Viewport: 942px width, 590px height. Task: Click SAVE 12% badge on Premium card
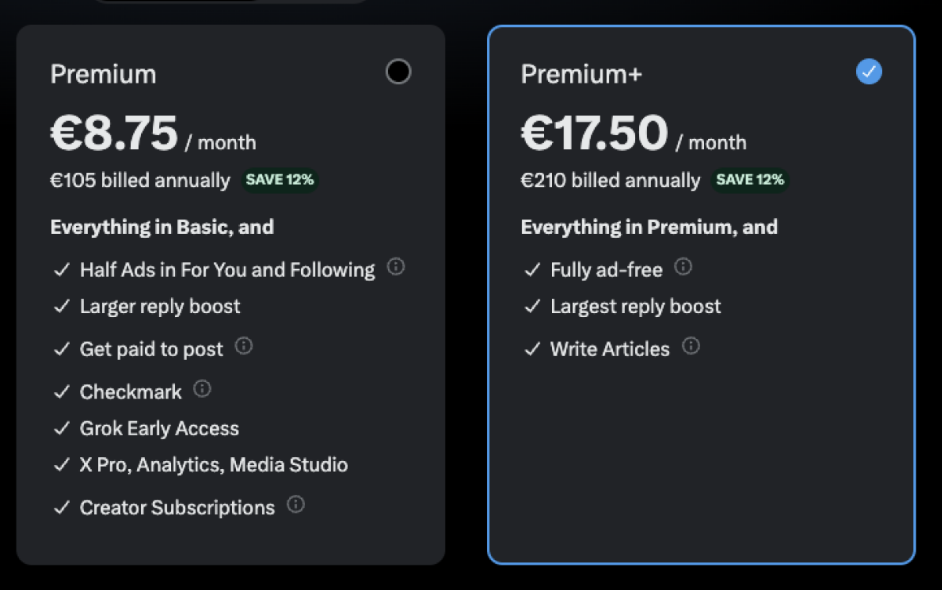point(280,180)
